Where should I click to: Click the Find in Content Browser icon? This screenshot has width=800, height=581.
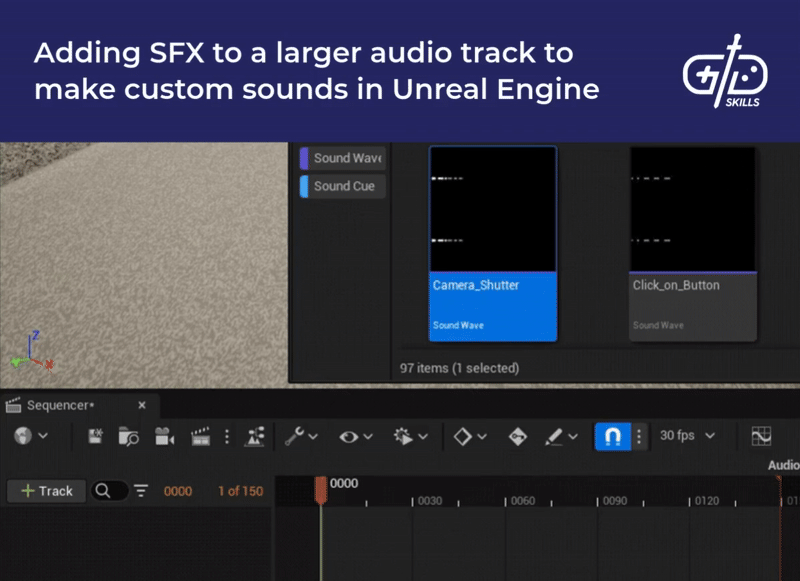pyautogui.click(x=127, y=436)
